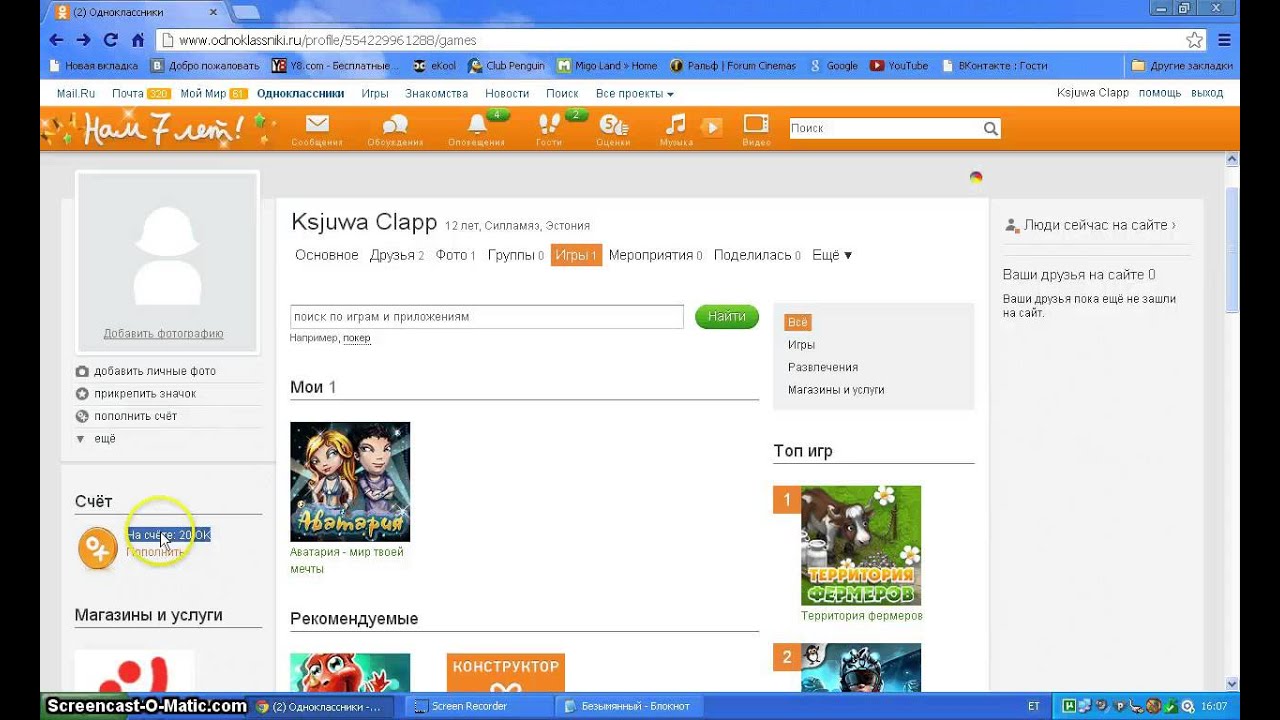The height and width of the screenshot is (720, 1280).
Task: Click 'Аватария - мир твоей мечты' link
Action: pyautogui.click(x=347, y=560)
